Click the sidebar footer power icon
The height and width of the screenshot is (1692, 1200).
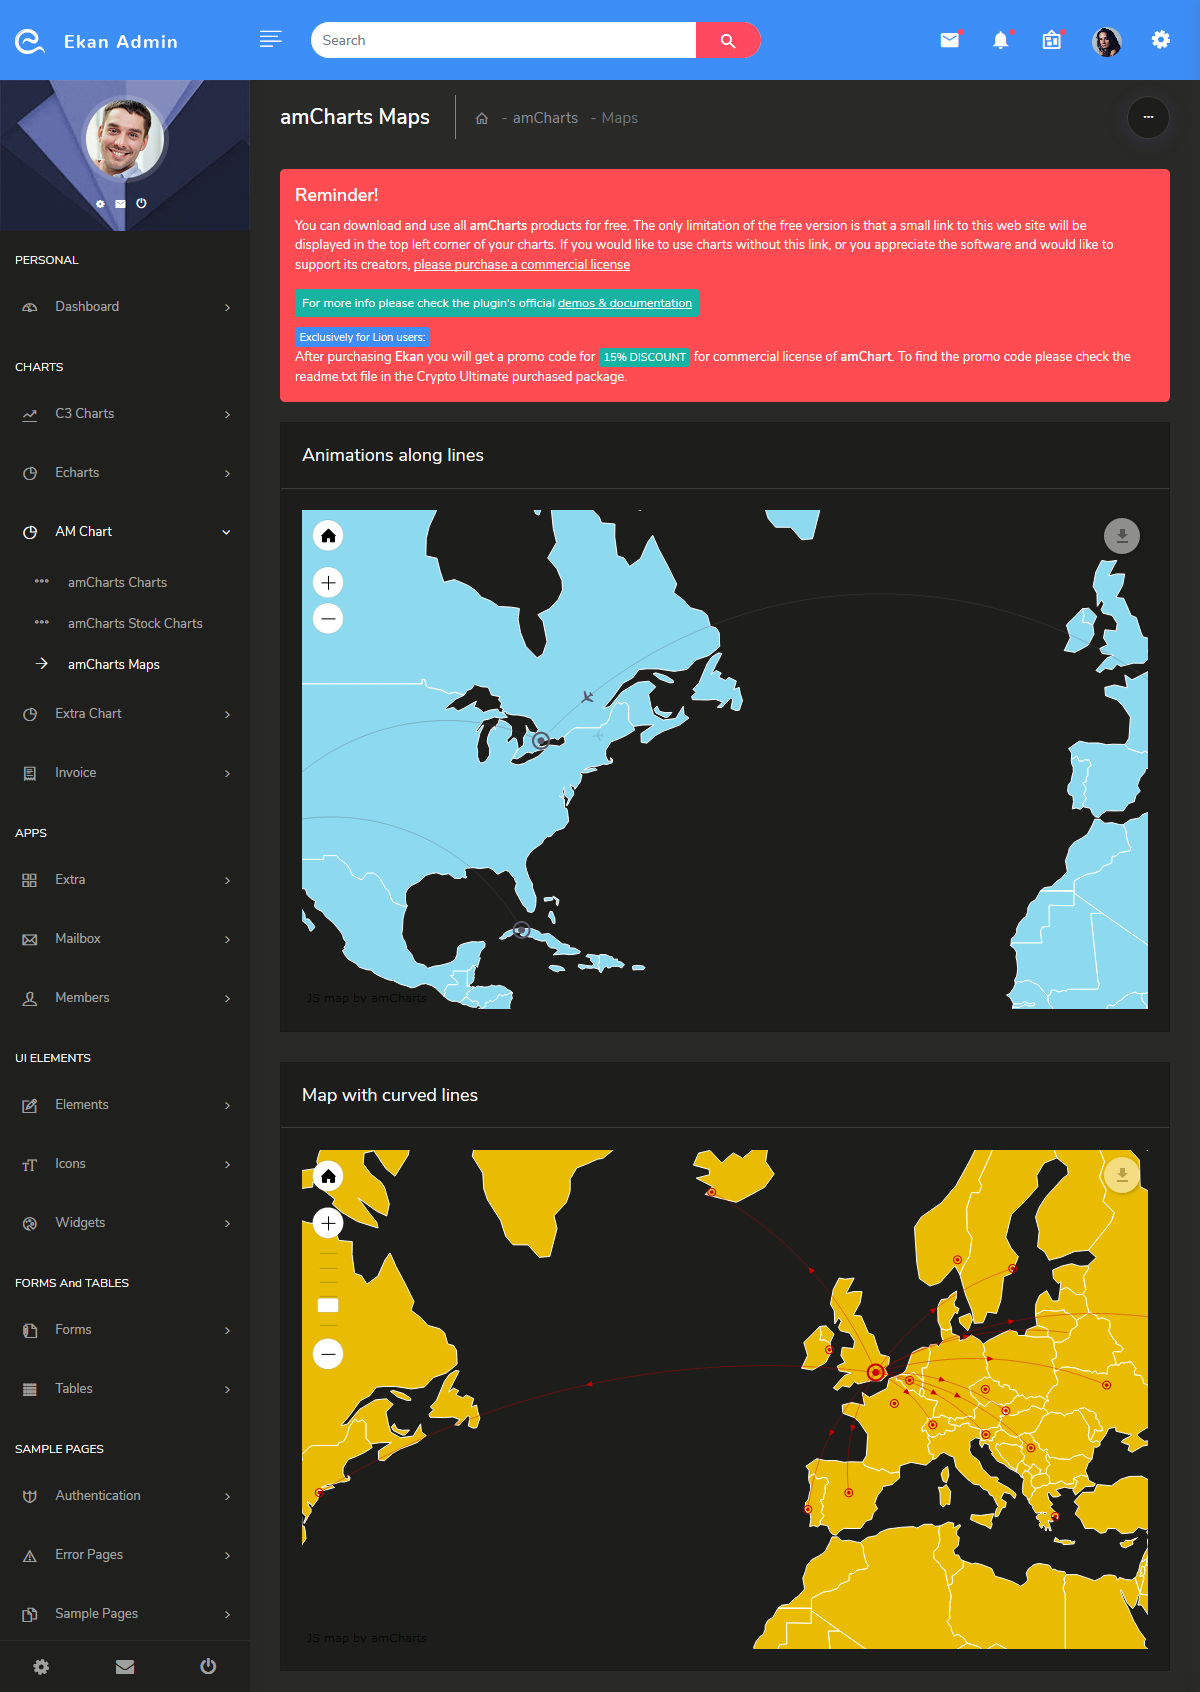click(x=208, y=1666)
